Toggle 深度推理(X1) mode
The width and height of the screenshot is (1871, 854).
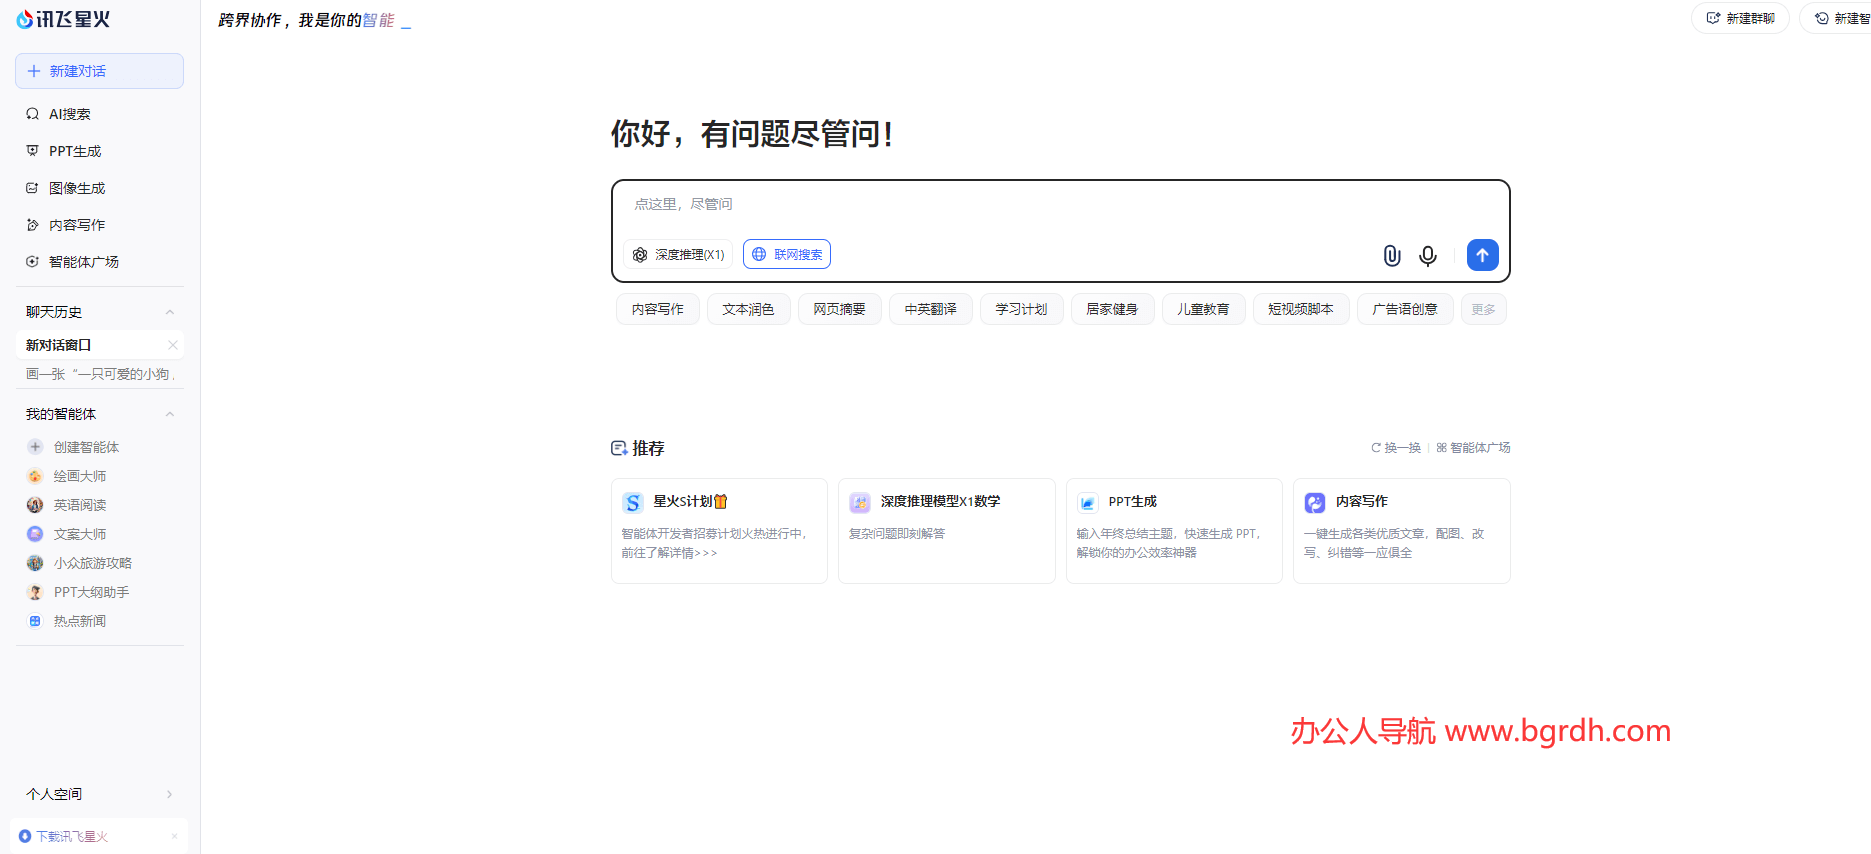pyautogui.click(x=678, y=255)
